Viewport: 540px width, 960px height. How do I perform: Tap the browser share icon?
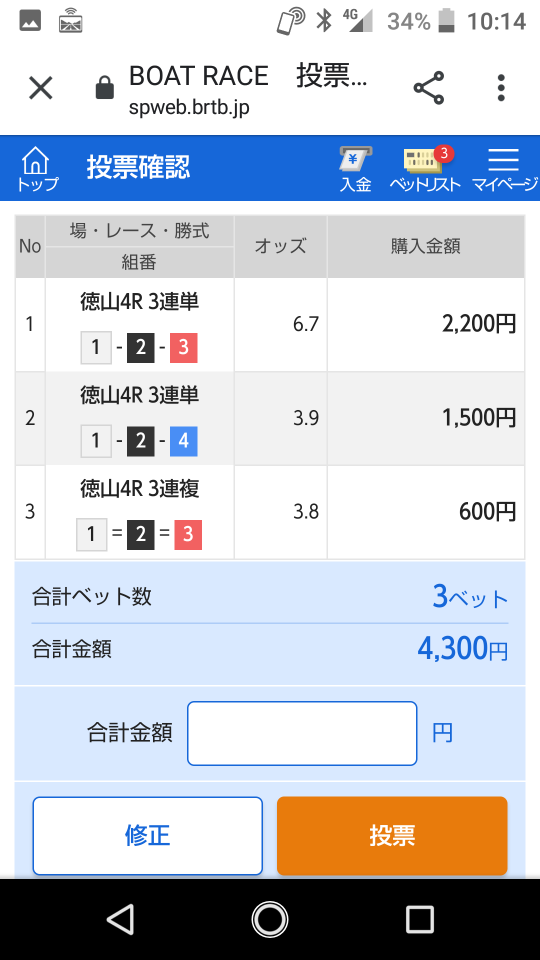(429, 88)
